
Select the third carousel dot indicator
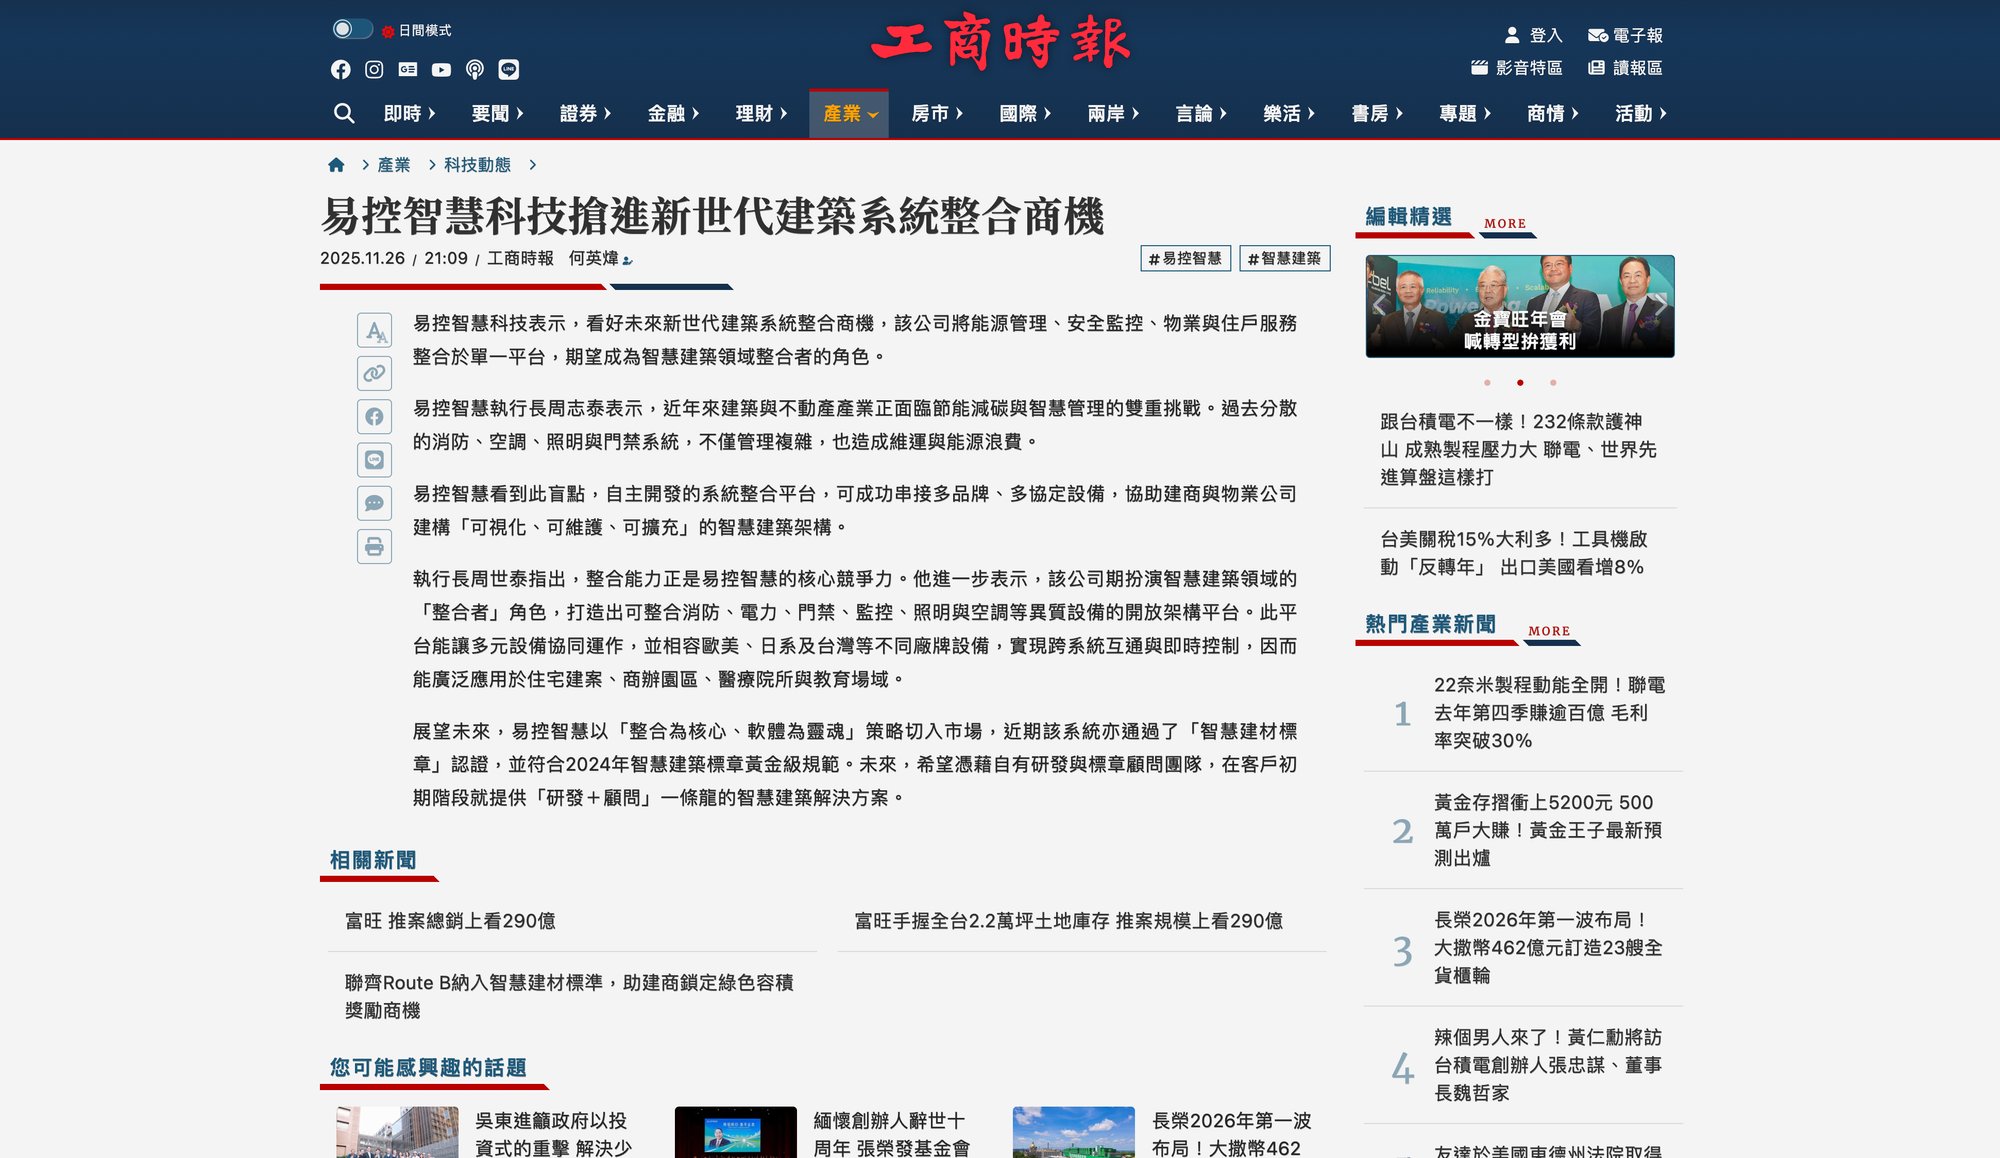click(x=1553, y=383)
